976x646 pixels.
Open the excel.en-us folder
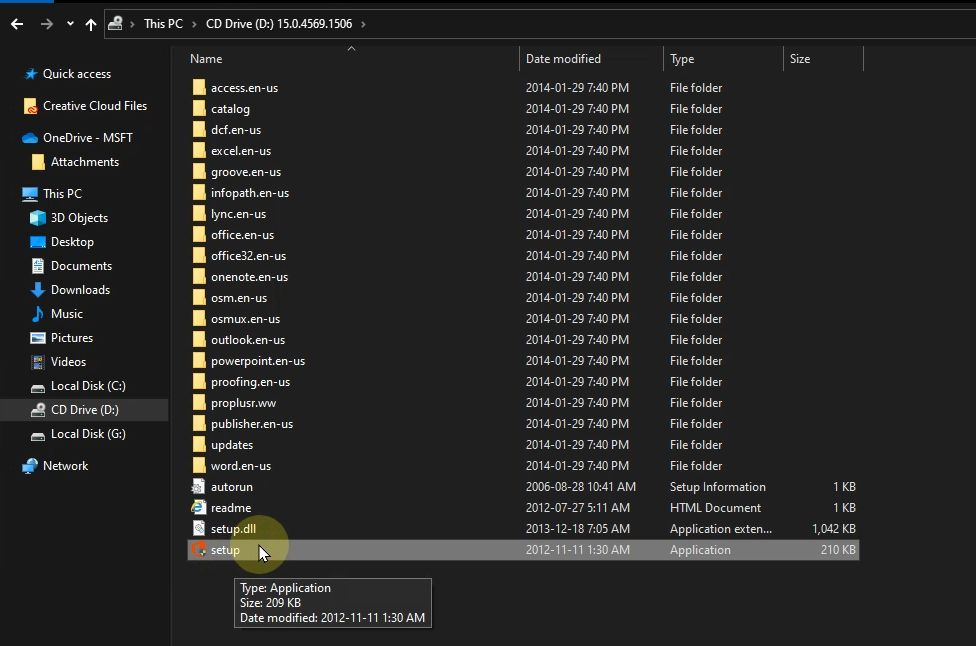click(x=240, y=151)
